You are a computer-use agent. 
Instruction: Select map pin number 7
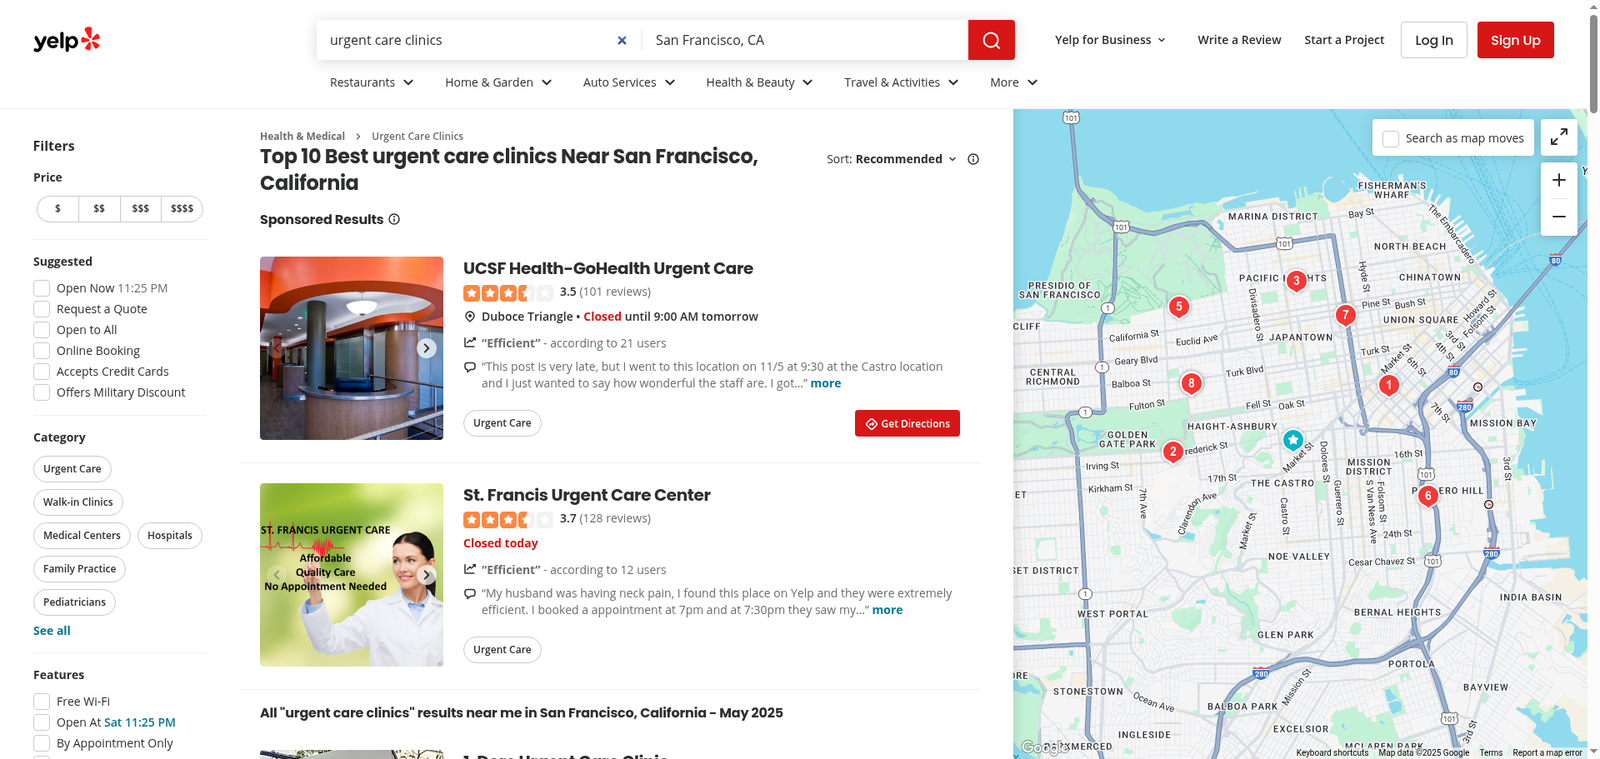point(1346,315)
